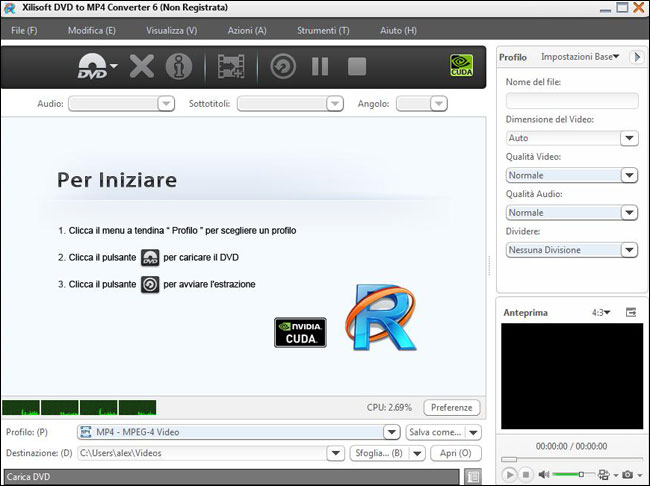
Task: Click the Xilisoft app icon in title bar
Action: (x=10, y=8)
